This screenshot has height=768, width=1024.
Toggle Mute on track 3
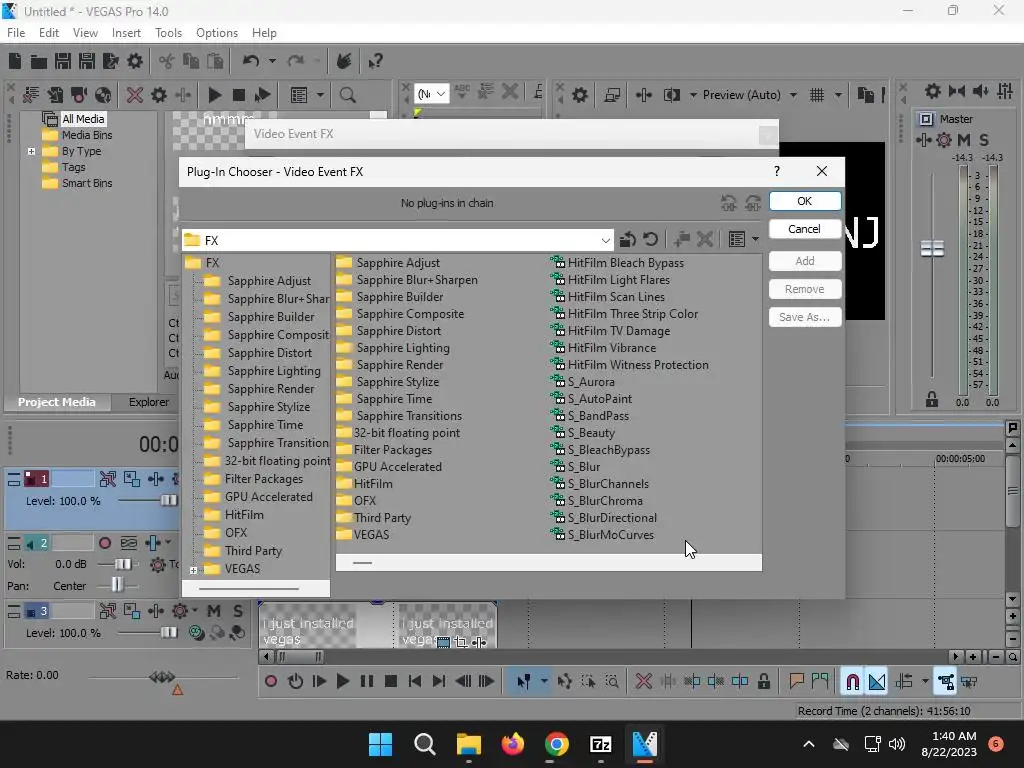214,611
